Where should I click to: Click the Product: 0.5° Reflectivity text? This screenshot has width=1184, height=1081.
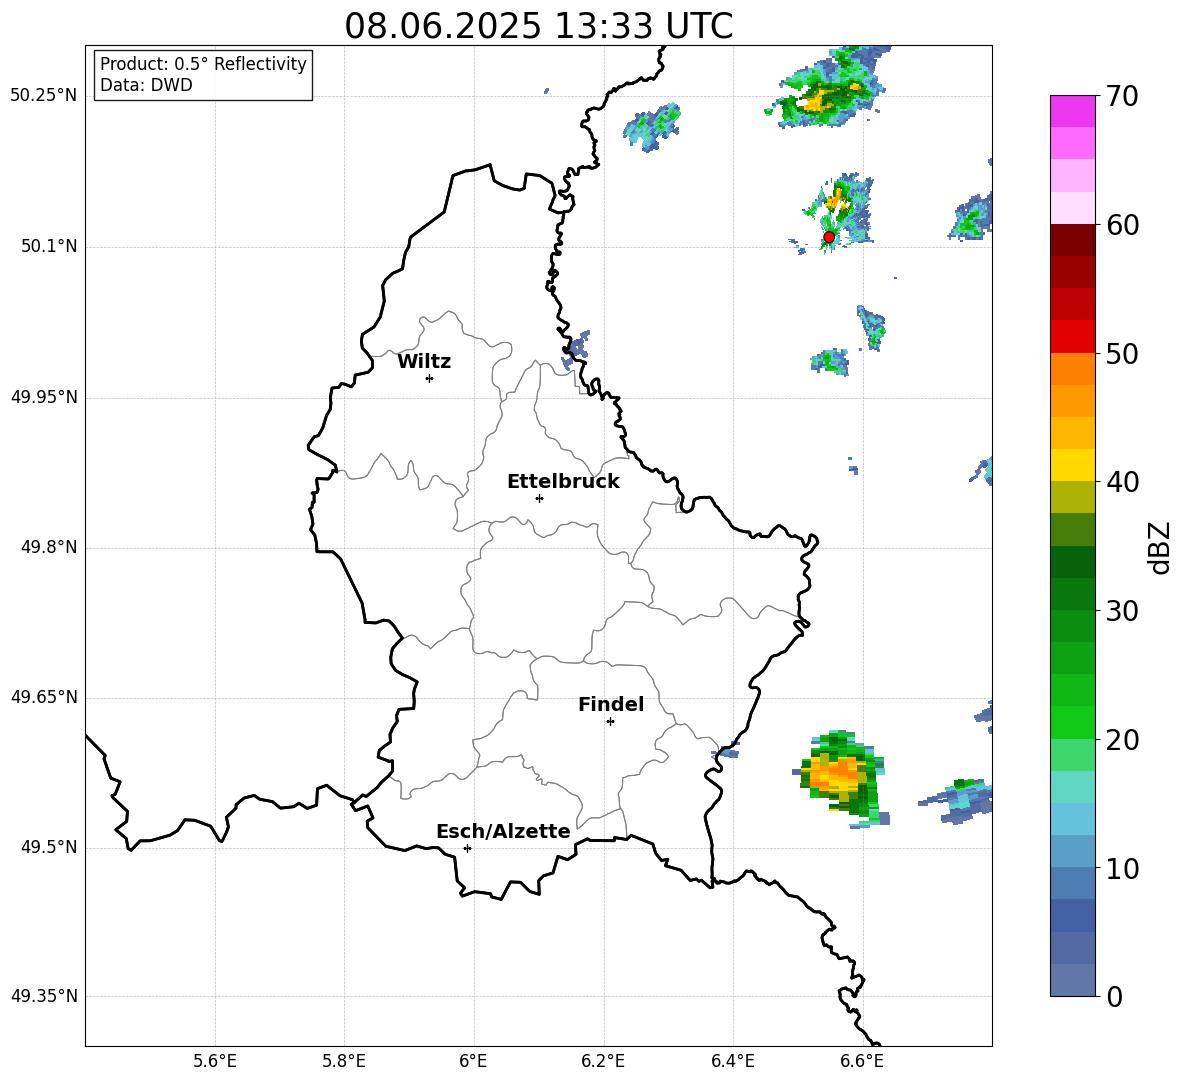(x=203, y=64)
